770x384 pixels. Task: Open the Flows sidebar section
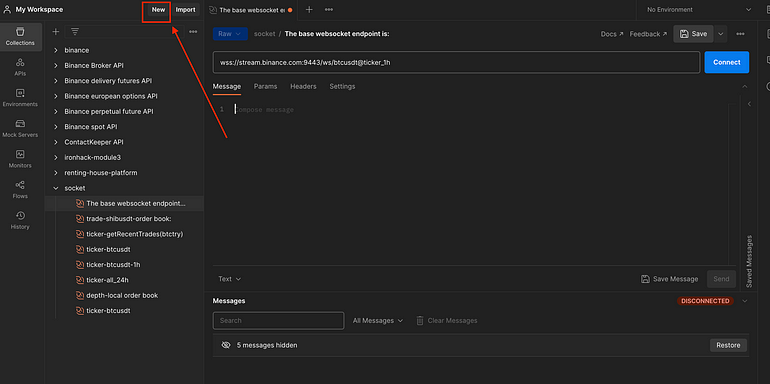pyautogui.click(x=20, y=190)
